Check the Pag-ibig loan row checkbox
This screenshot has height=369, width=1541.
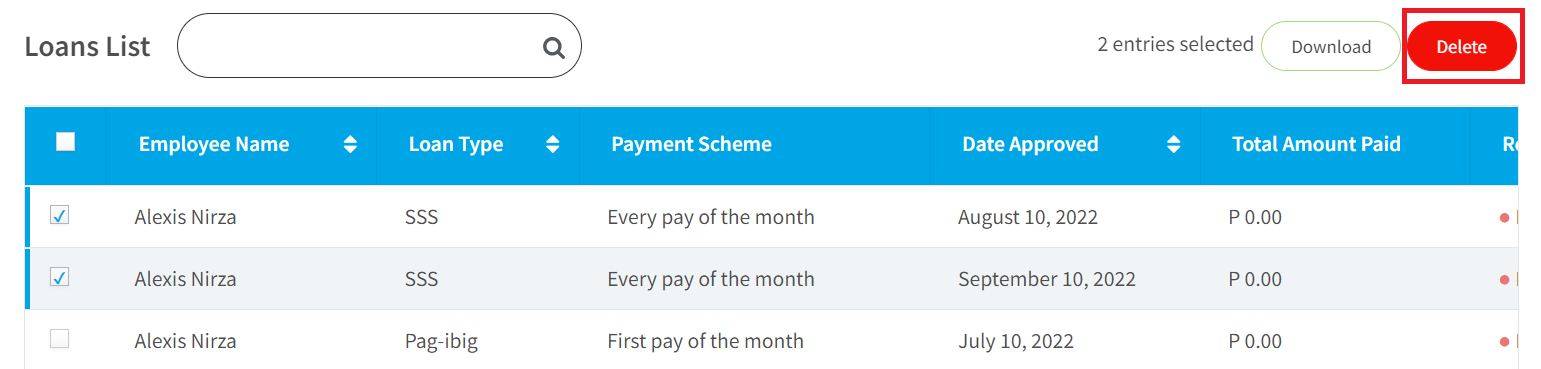tap(60, 339)
